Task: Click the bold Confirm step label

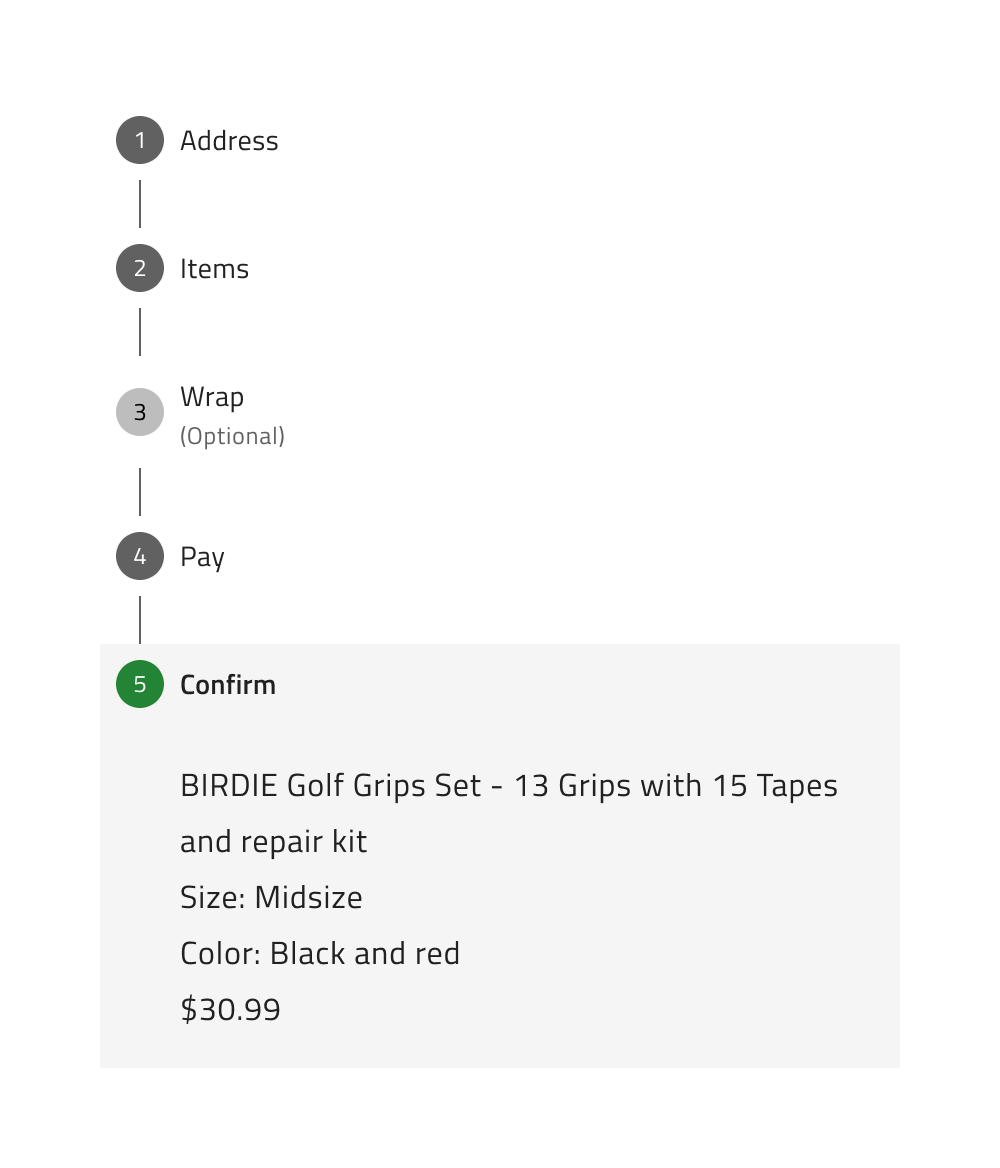Action: [228, 685]
